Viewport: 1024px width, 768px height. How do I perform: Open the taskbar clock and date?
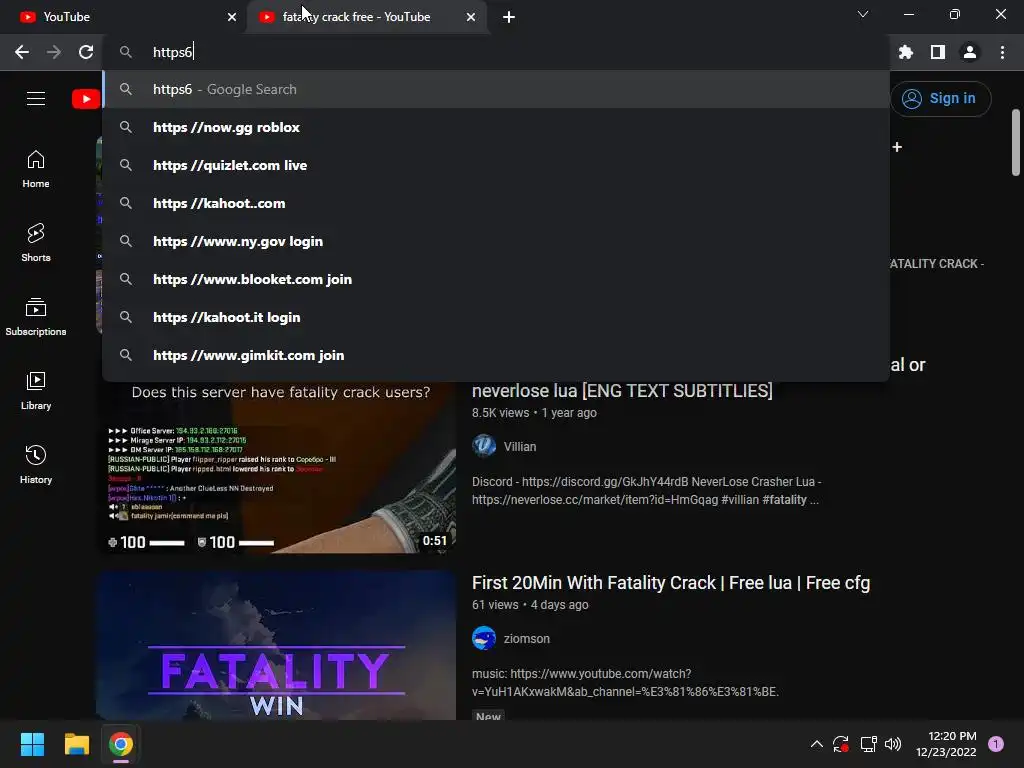coord(946,744)
